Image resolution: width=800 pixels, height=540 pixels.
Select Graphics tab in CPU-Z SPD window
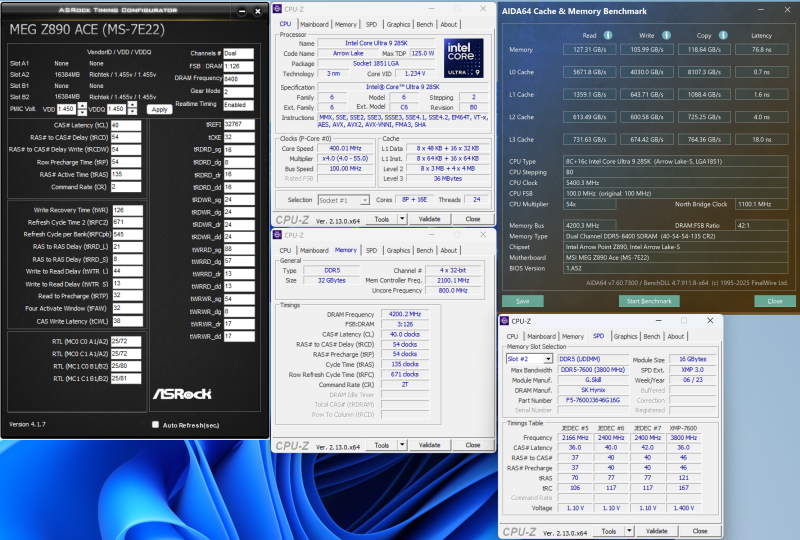pos(626,336)
